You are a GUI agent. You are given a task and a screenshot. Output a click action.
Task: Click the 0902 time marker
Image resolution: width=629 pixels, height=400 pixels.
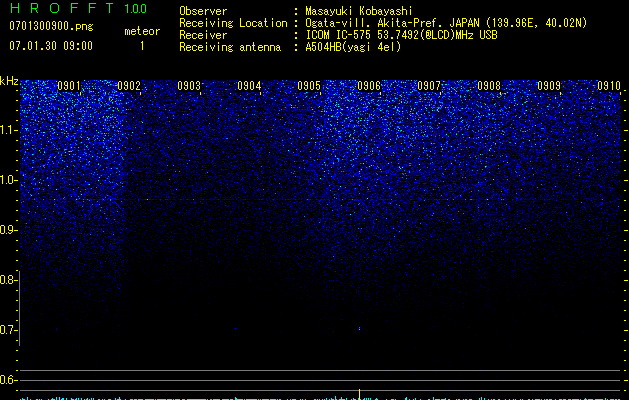[x=129, y=86]
